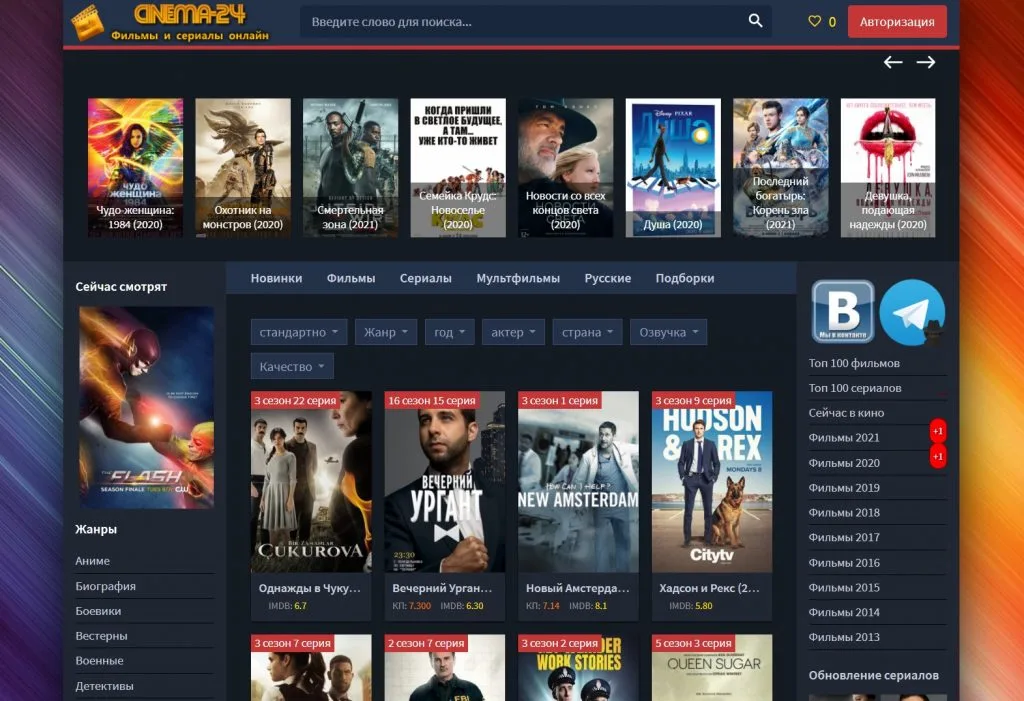Advance the carousel with the right arrow
Image resolution: width=1024 pixels, height=701 pixels.
click(x=927, y=62)
